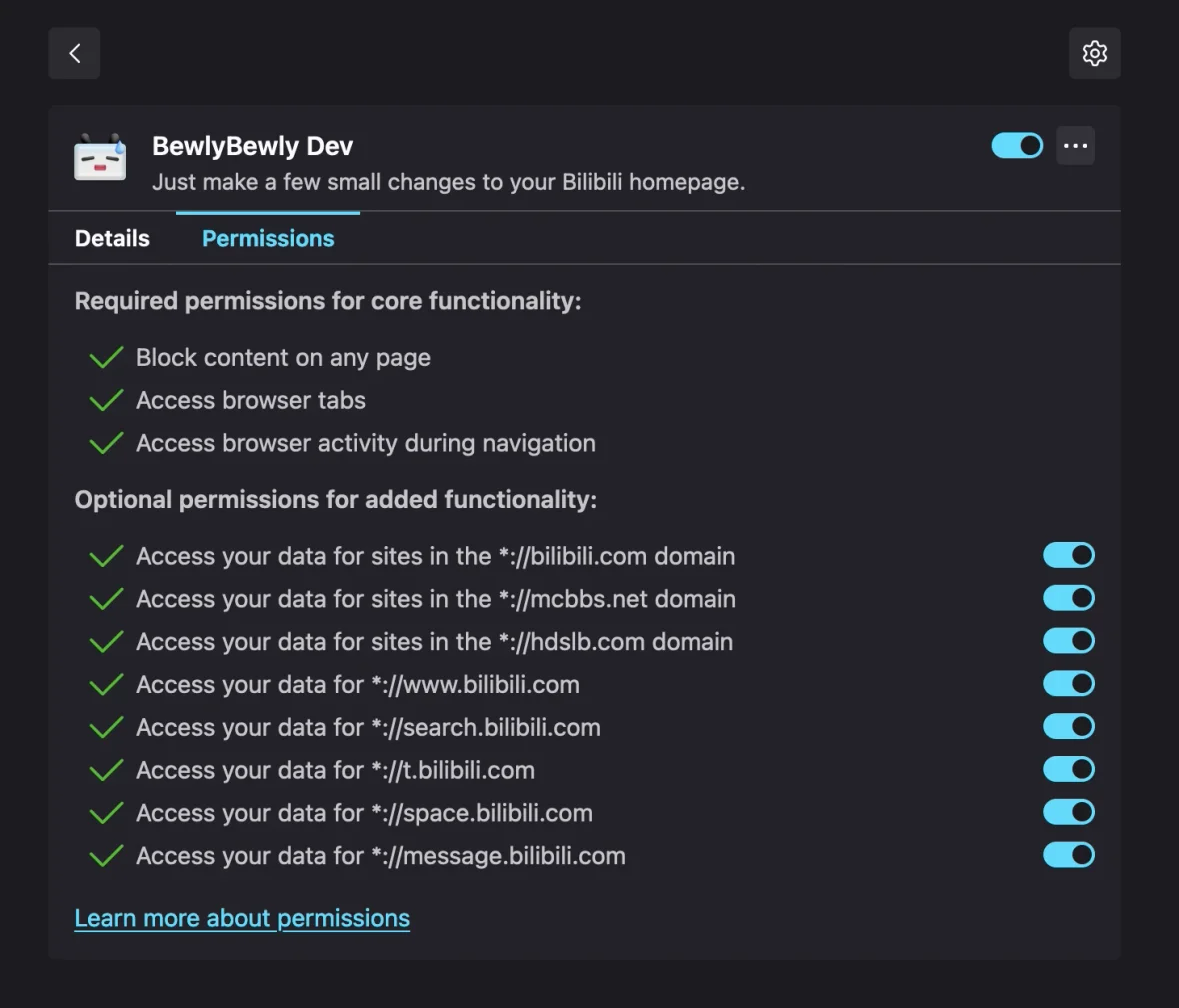Click checkmark beside *://mcbbs.net domain row

pos(106,599)
